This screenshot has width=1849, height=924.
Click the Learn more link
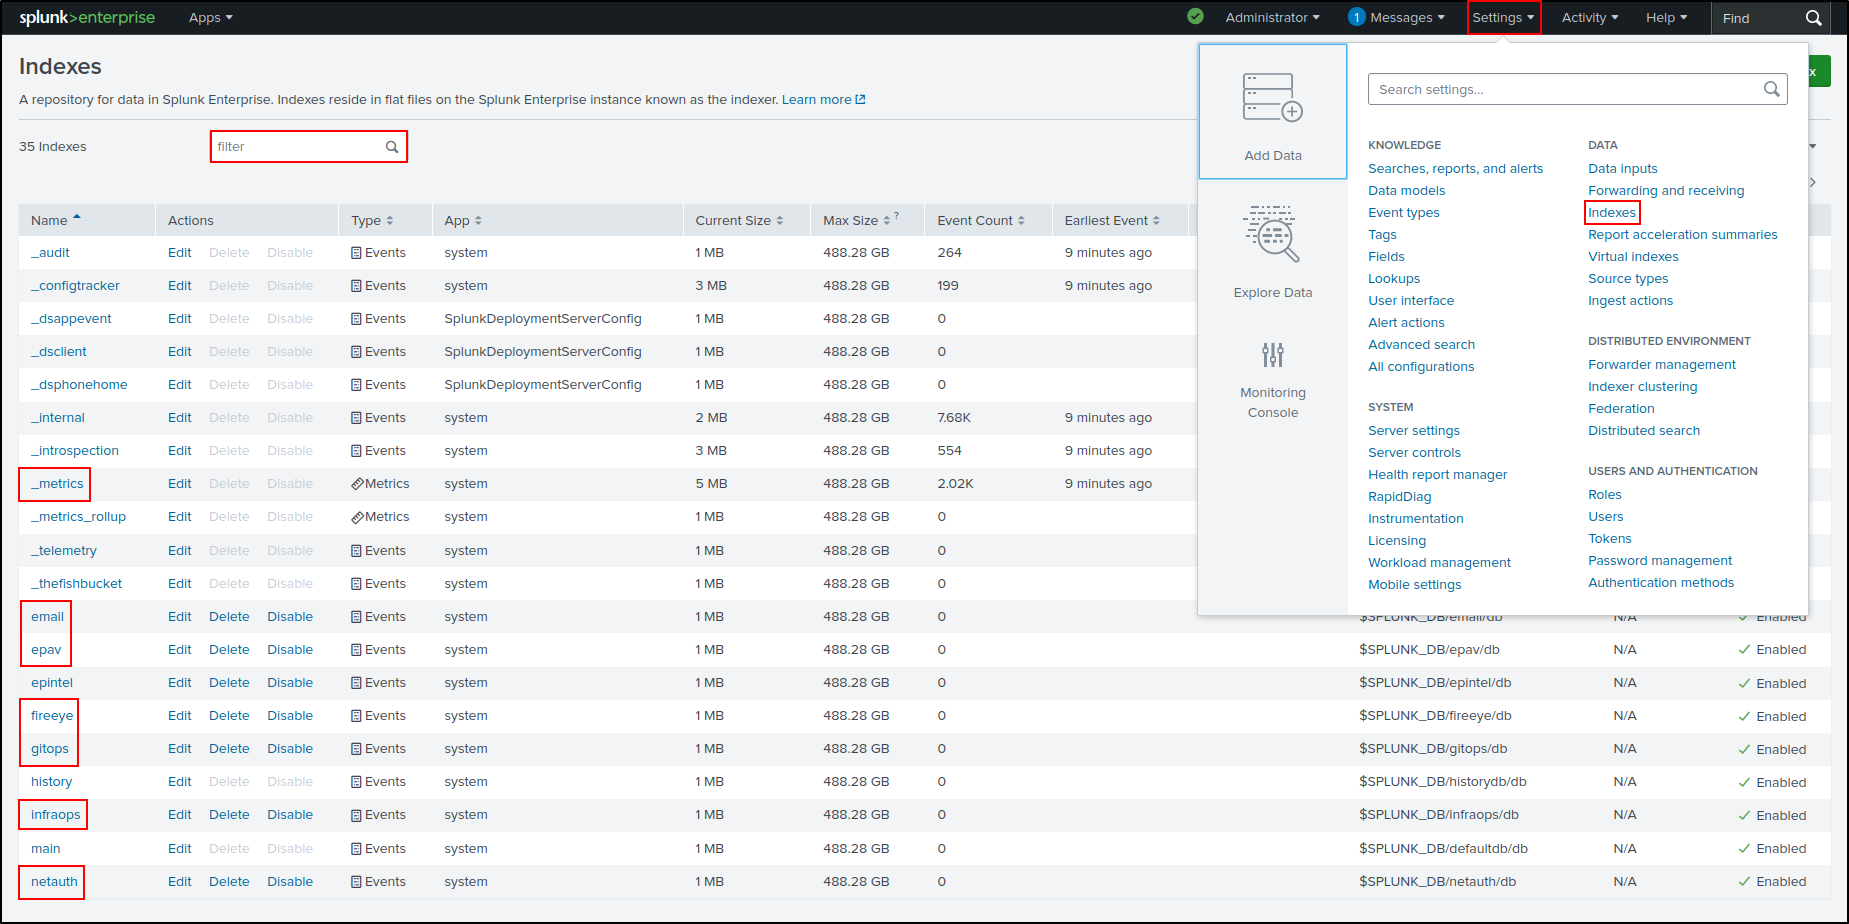pyautogui.click(x=817, y=99)
